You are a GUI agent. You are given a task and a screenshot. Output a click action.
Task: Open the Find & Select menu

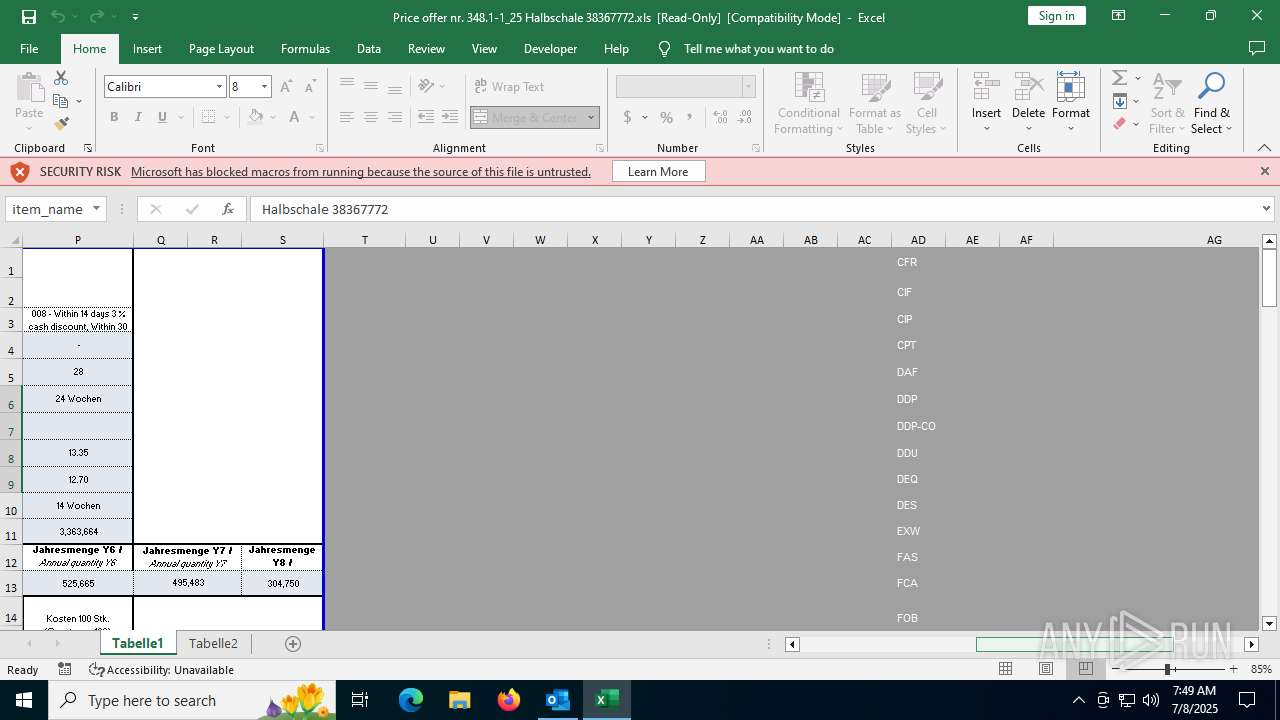pos(1212,103)
